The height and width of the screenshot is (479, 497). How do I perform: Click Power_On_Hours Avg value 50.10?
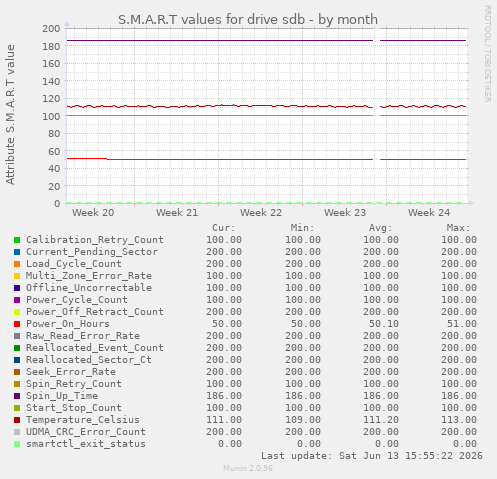click(x=384, y=324)
